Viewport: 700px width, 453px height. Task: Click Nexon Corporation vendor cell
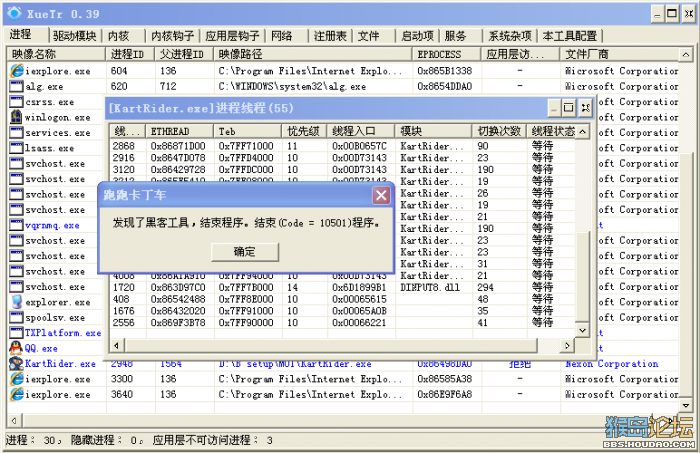612,364
